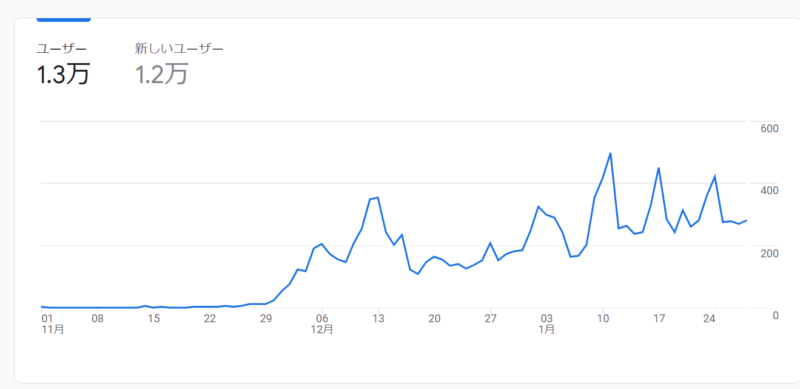The height and width of the screenshot is (389, 800).
Task: Click the blue active-tab indicator bar
Action: (x=64, y=20)
